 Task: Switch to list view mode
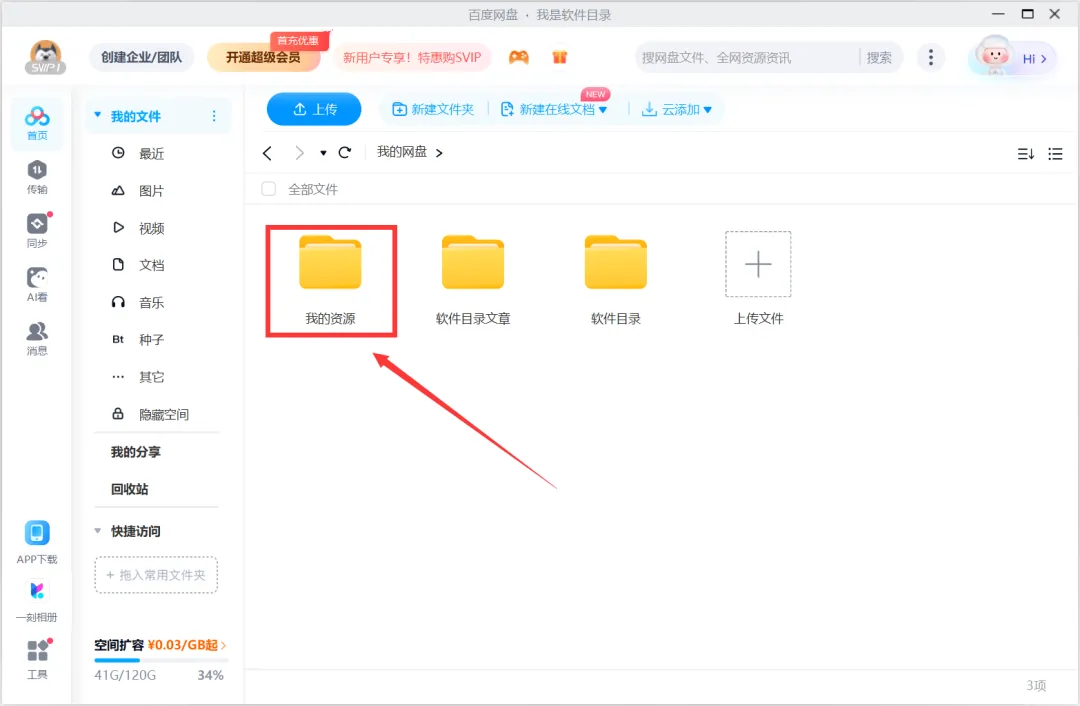click(x=1055, y=154)
